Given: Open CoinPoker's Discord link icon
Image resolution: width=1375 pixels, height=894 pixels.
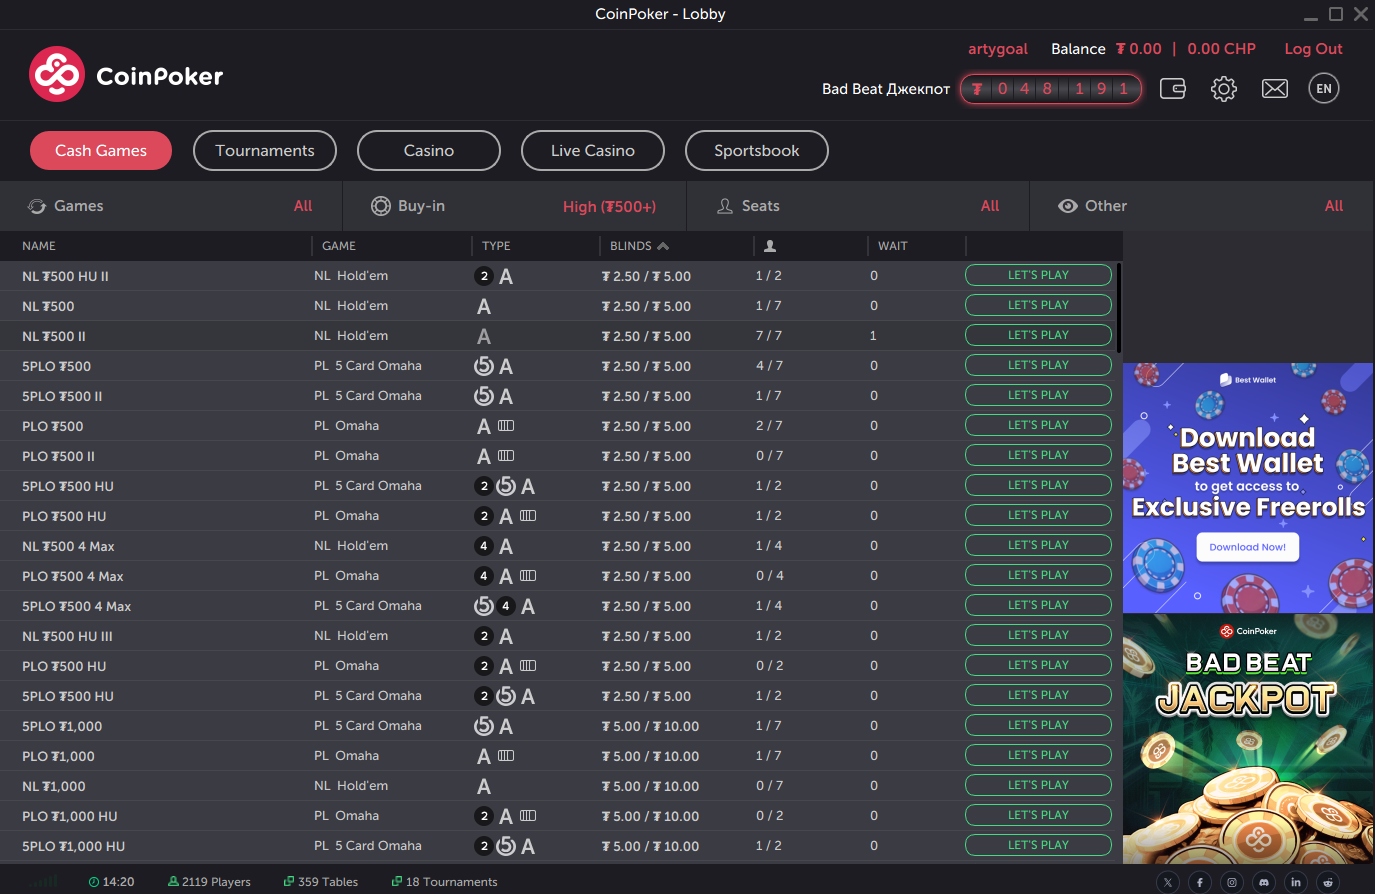Looking at the screenshot, I should click(x=1264, y=882).
